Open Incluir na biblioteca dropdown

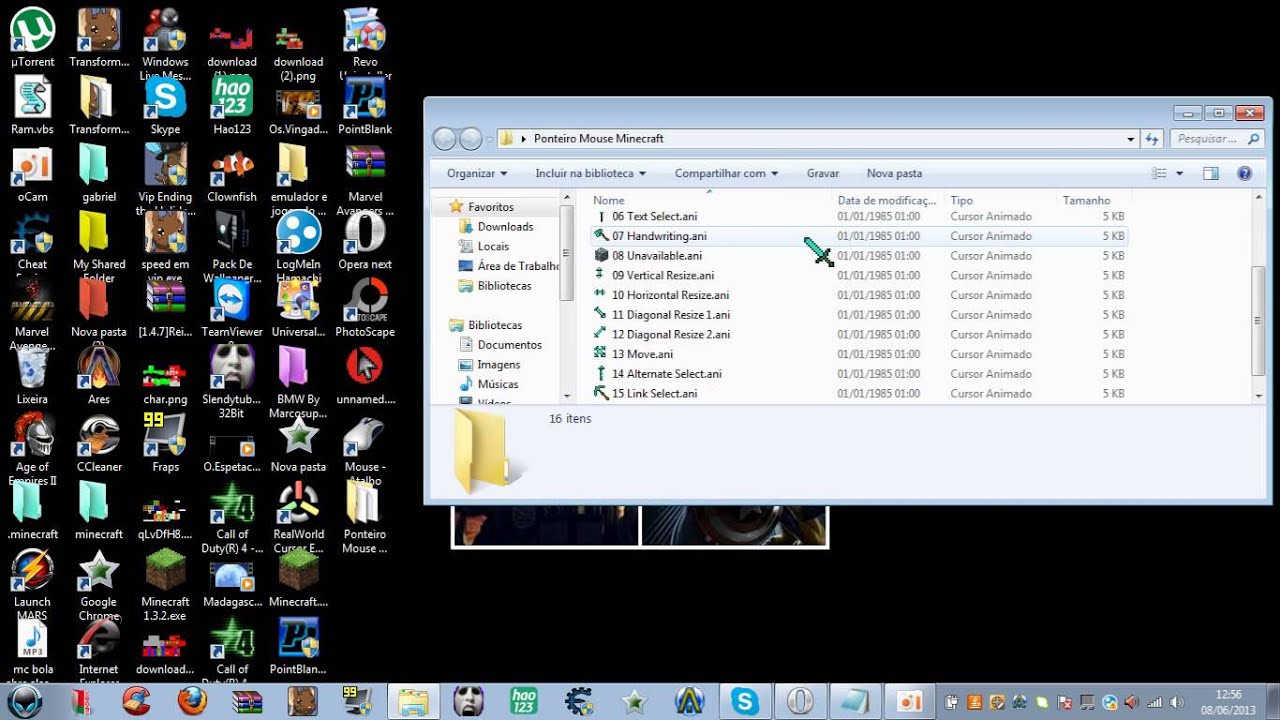click(x=590, y=173)
